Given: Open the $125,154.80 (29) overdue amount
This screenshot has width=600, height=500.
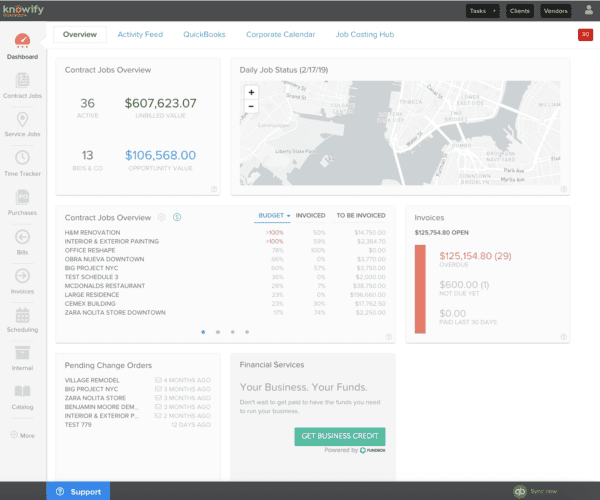Looking at the screenshot, I should click(475, 256).
